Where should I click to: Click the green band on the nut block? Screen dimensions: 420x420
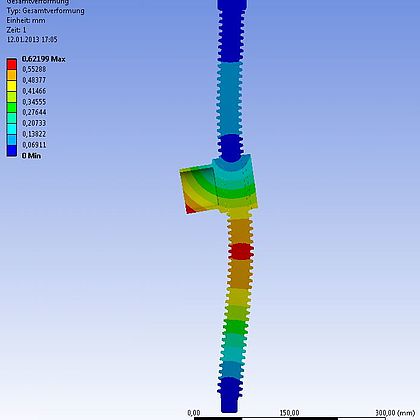tap(235, 193)
